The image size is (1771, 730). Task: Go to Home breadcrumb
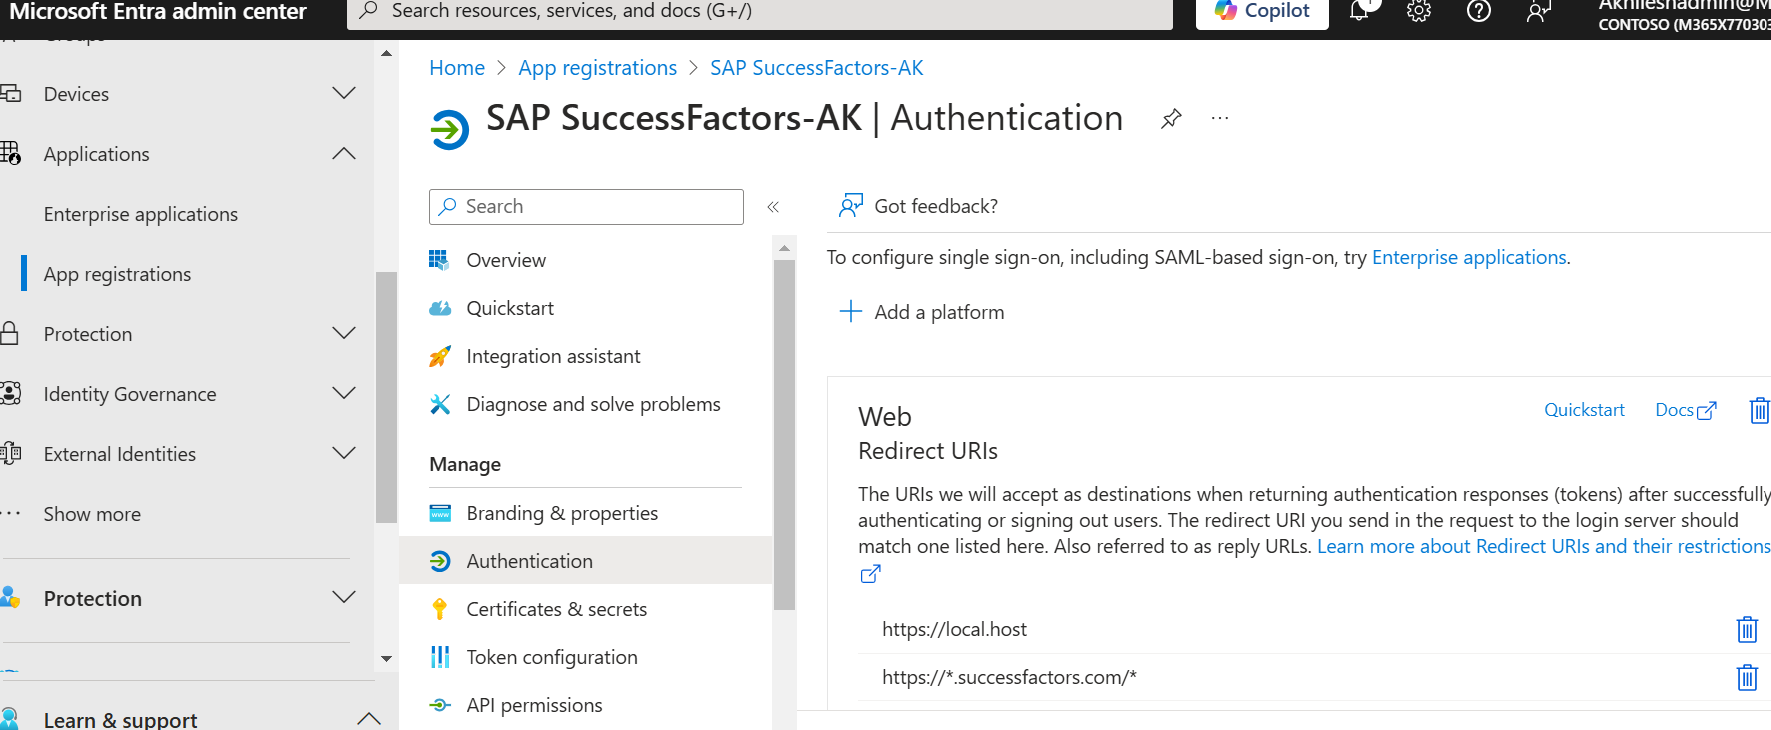coord(457,68)
